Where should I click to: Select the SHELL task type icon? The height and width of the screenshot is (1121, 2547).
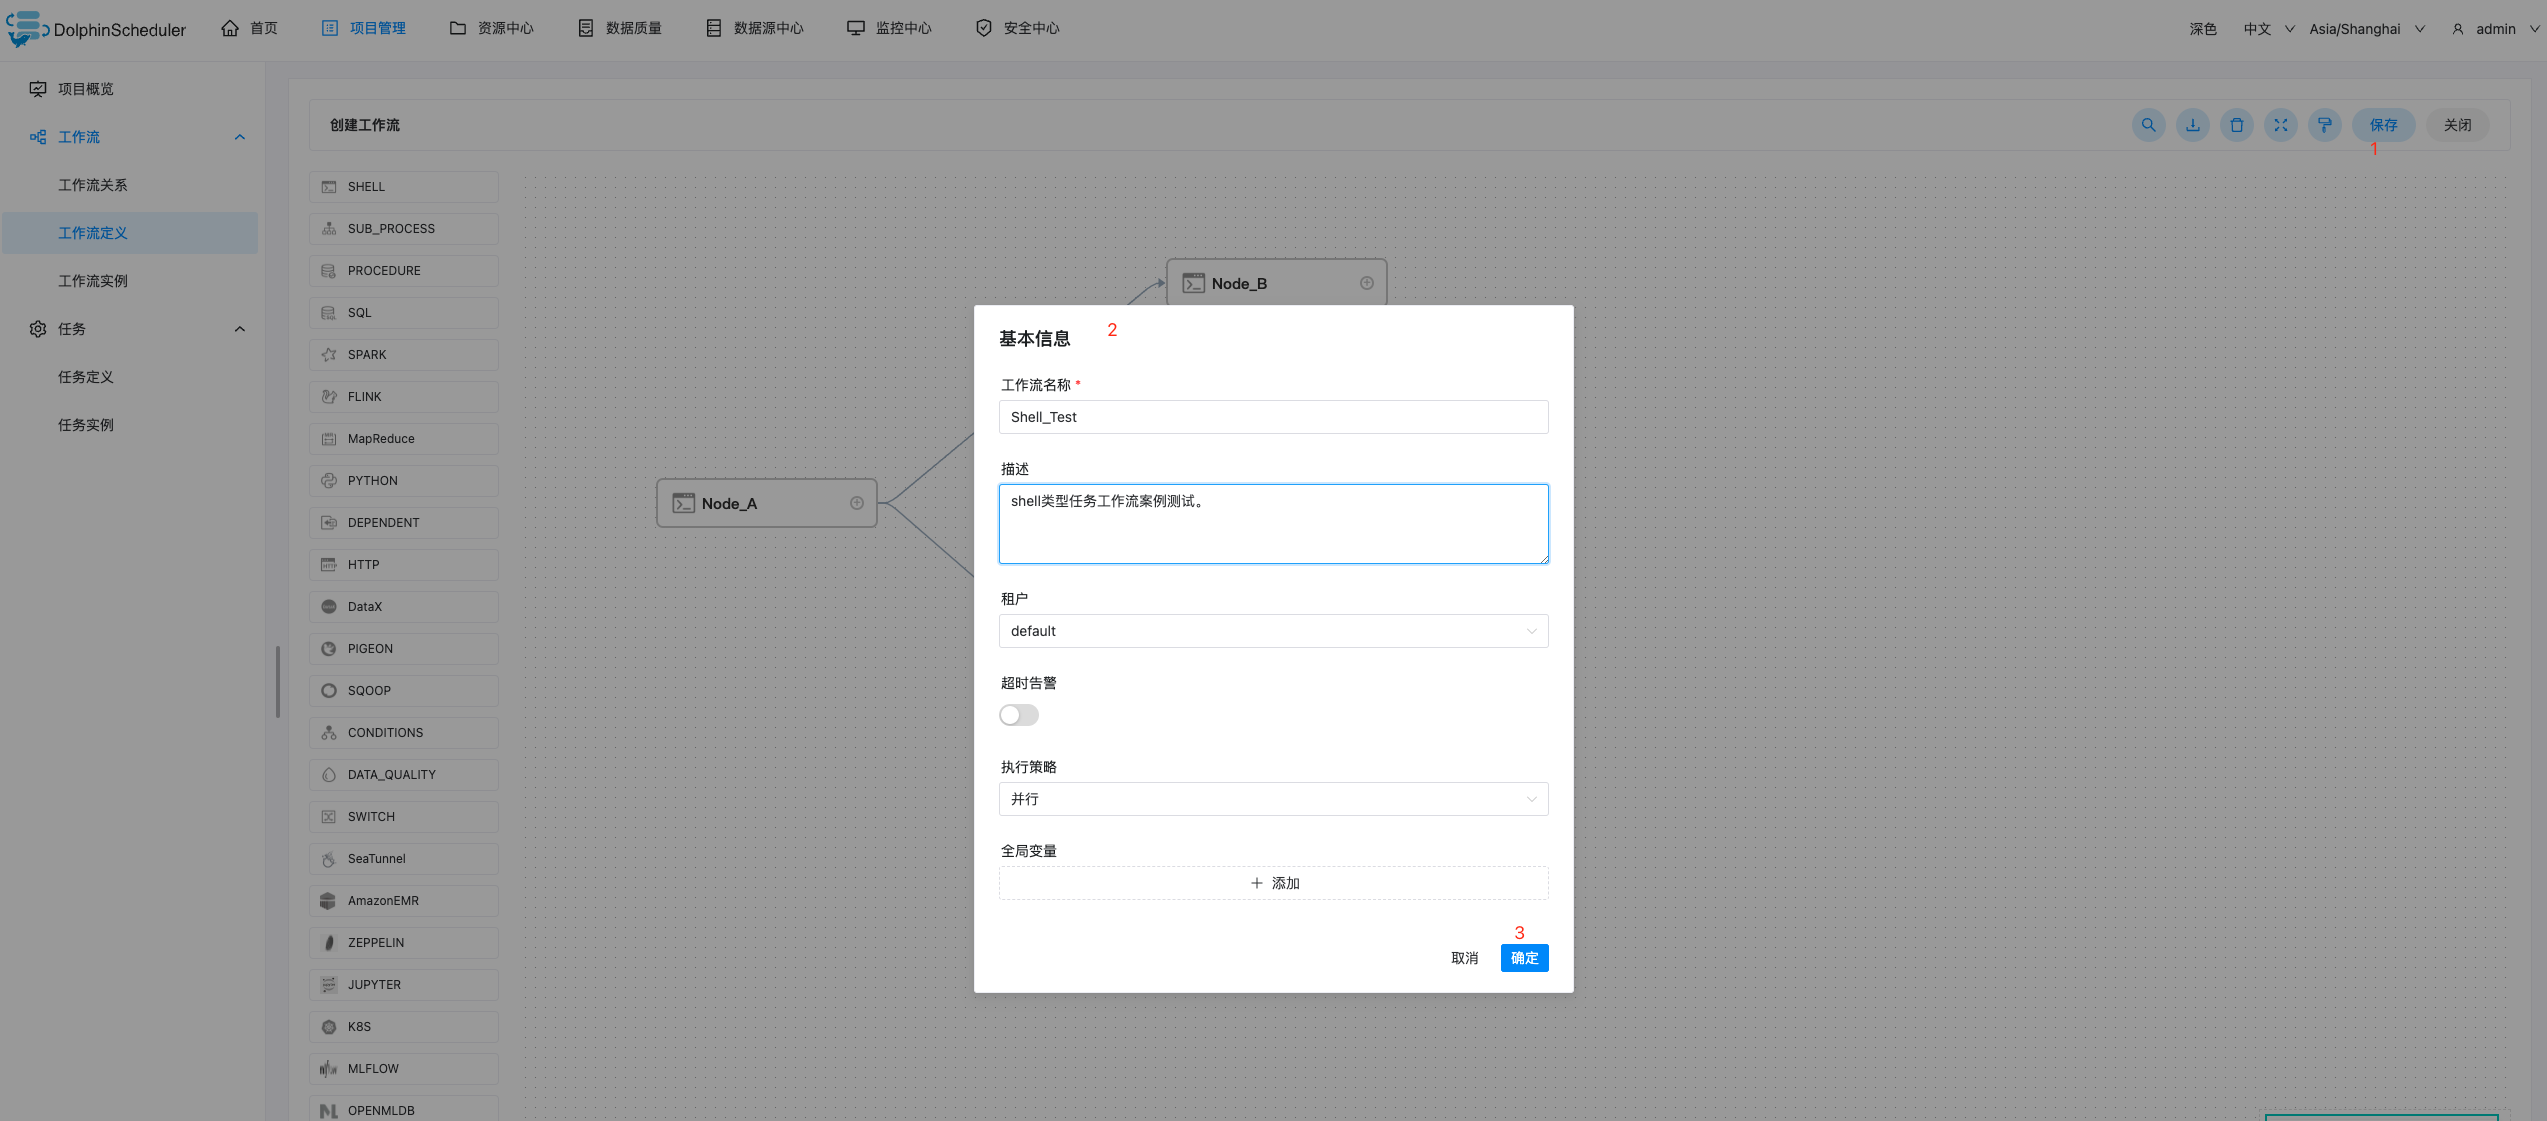(x=329, y=187)
